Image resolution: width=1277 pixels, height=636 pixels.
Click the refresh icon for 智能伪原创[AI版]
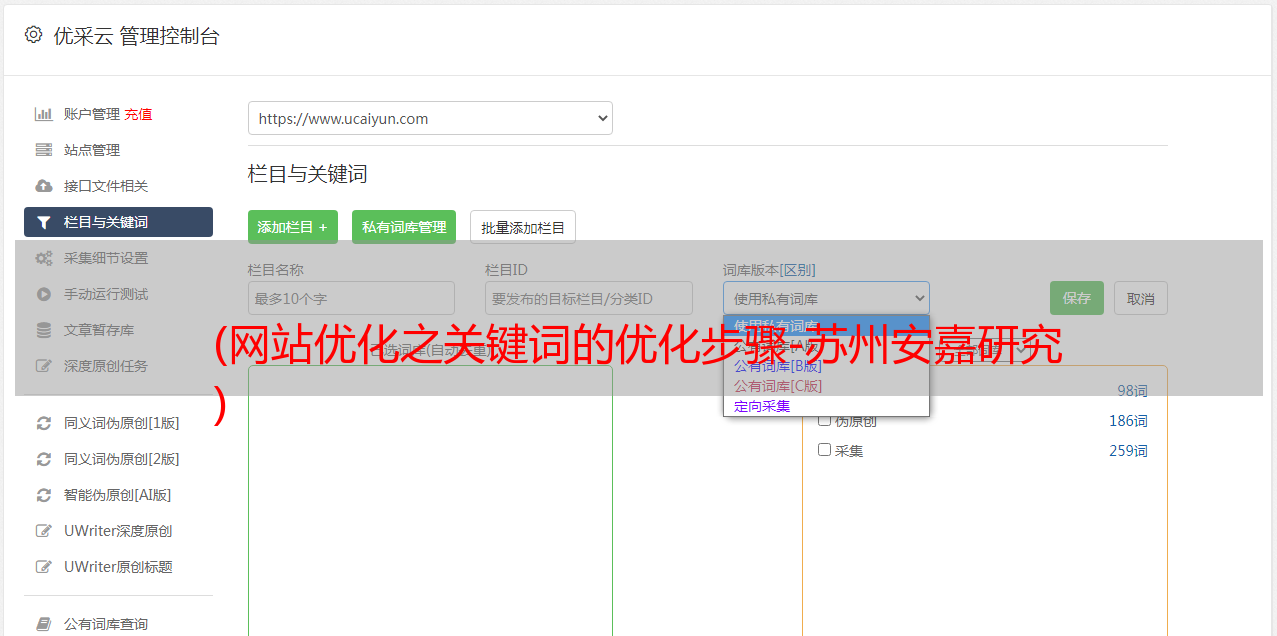click(x=43, y=495)
